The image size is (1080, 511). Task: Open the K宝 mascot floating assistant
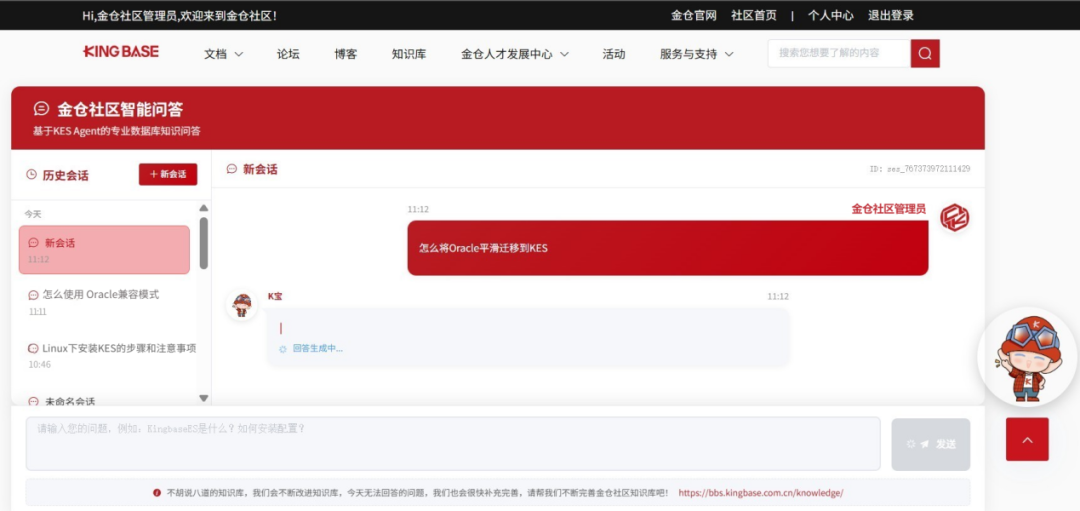click(x=1028, y=357)
